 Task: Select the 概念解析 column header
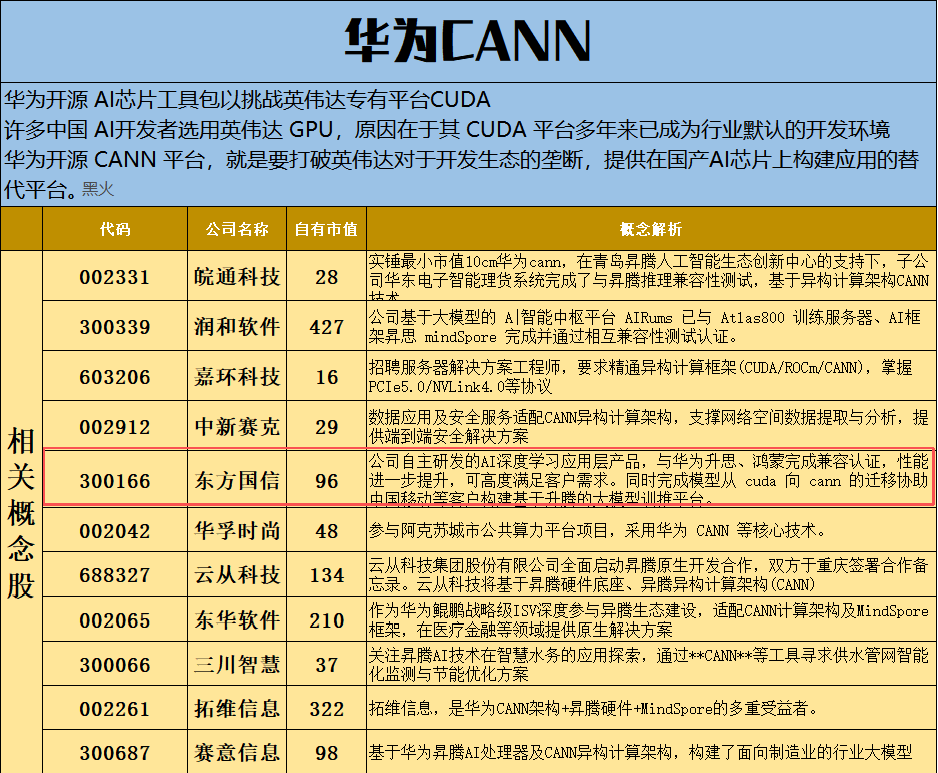tap(651, 229)
